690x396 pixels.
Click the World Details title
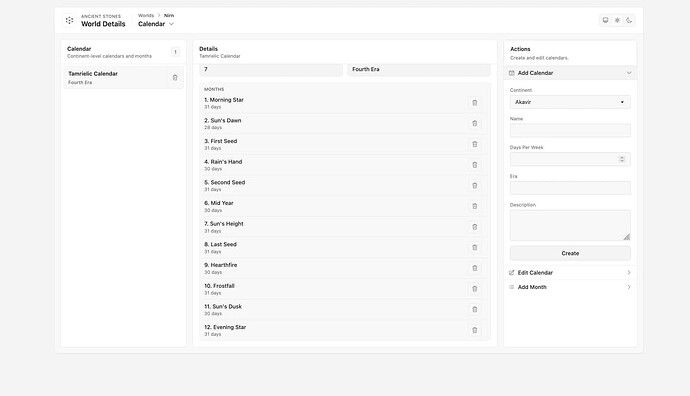tap(103, 24)
